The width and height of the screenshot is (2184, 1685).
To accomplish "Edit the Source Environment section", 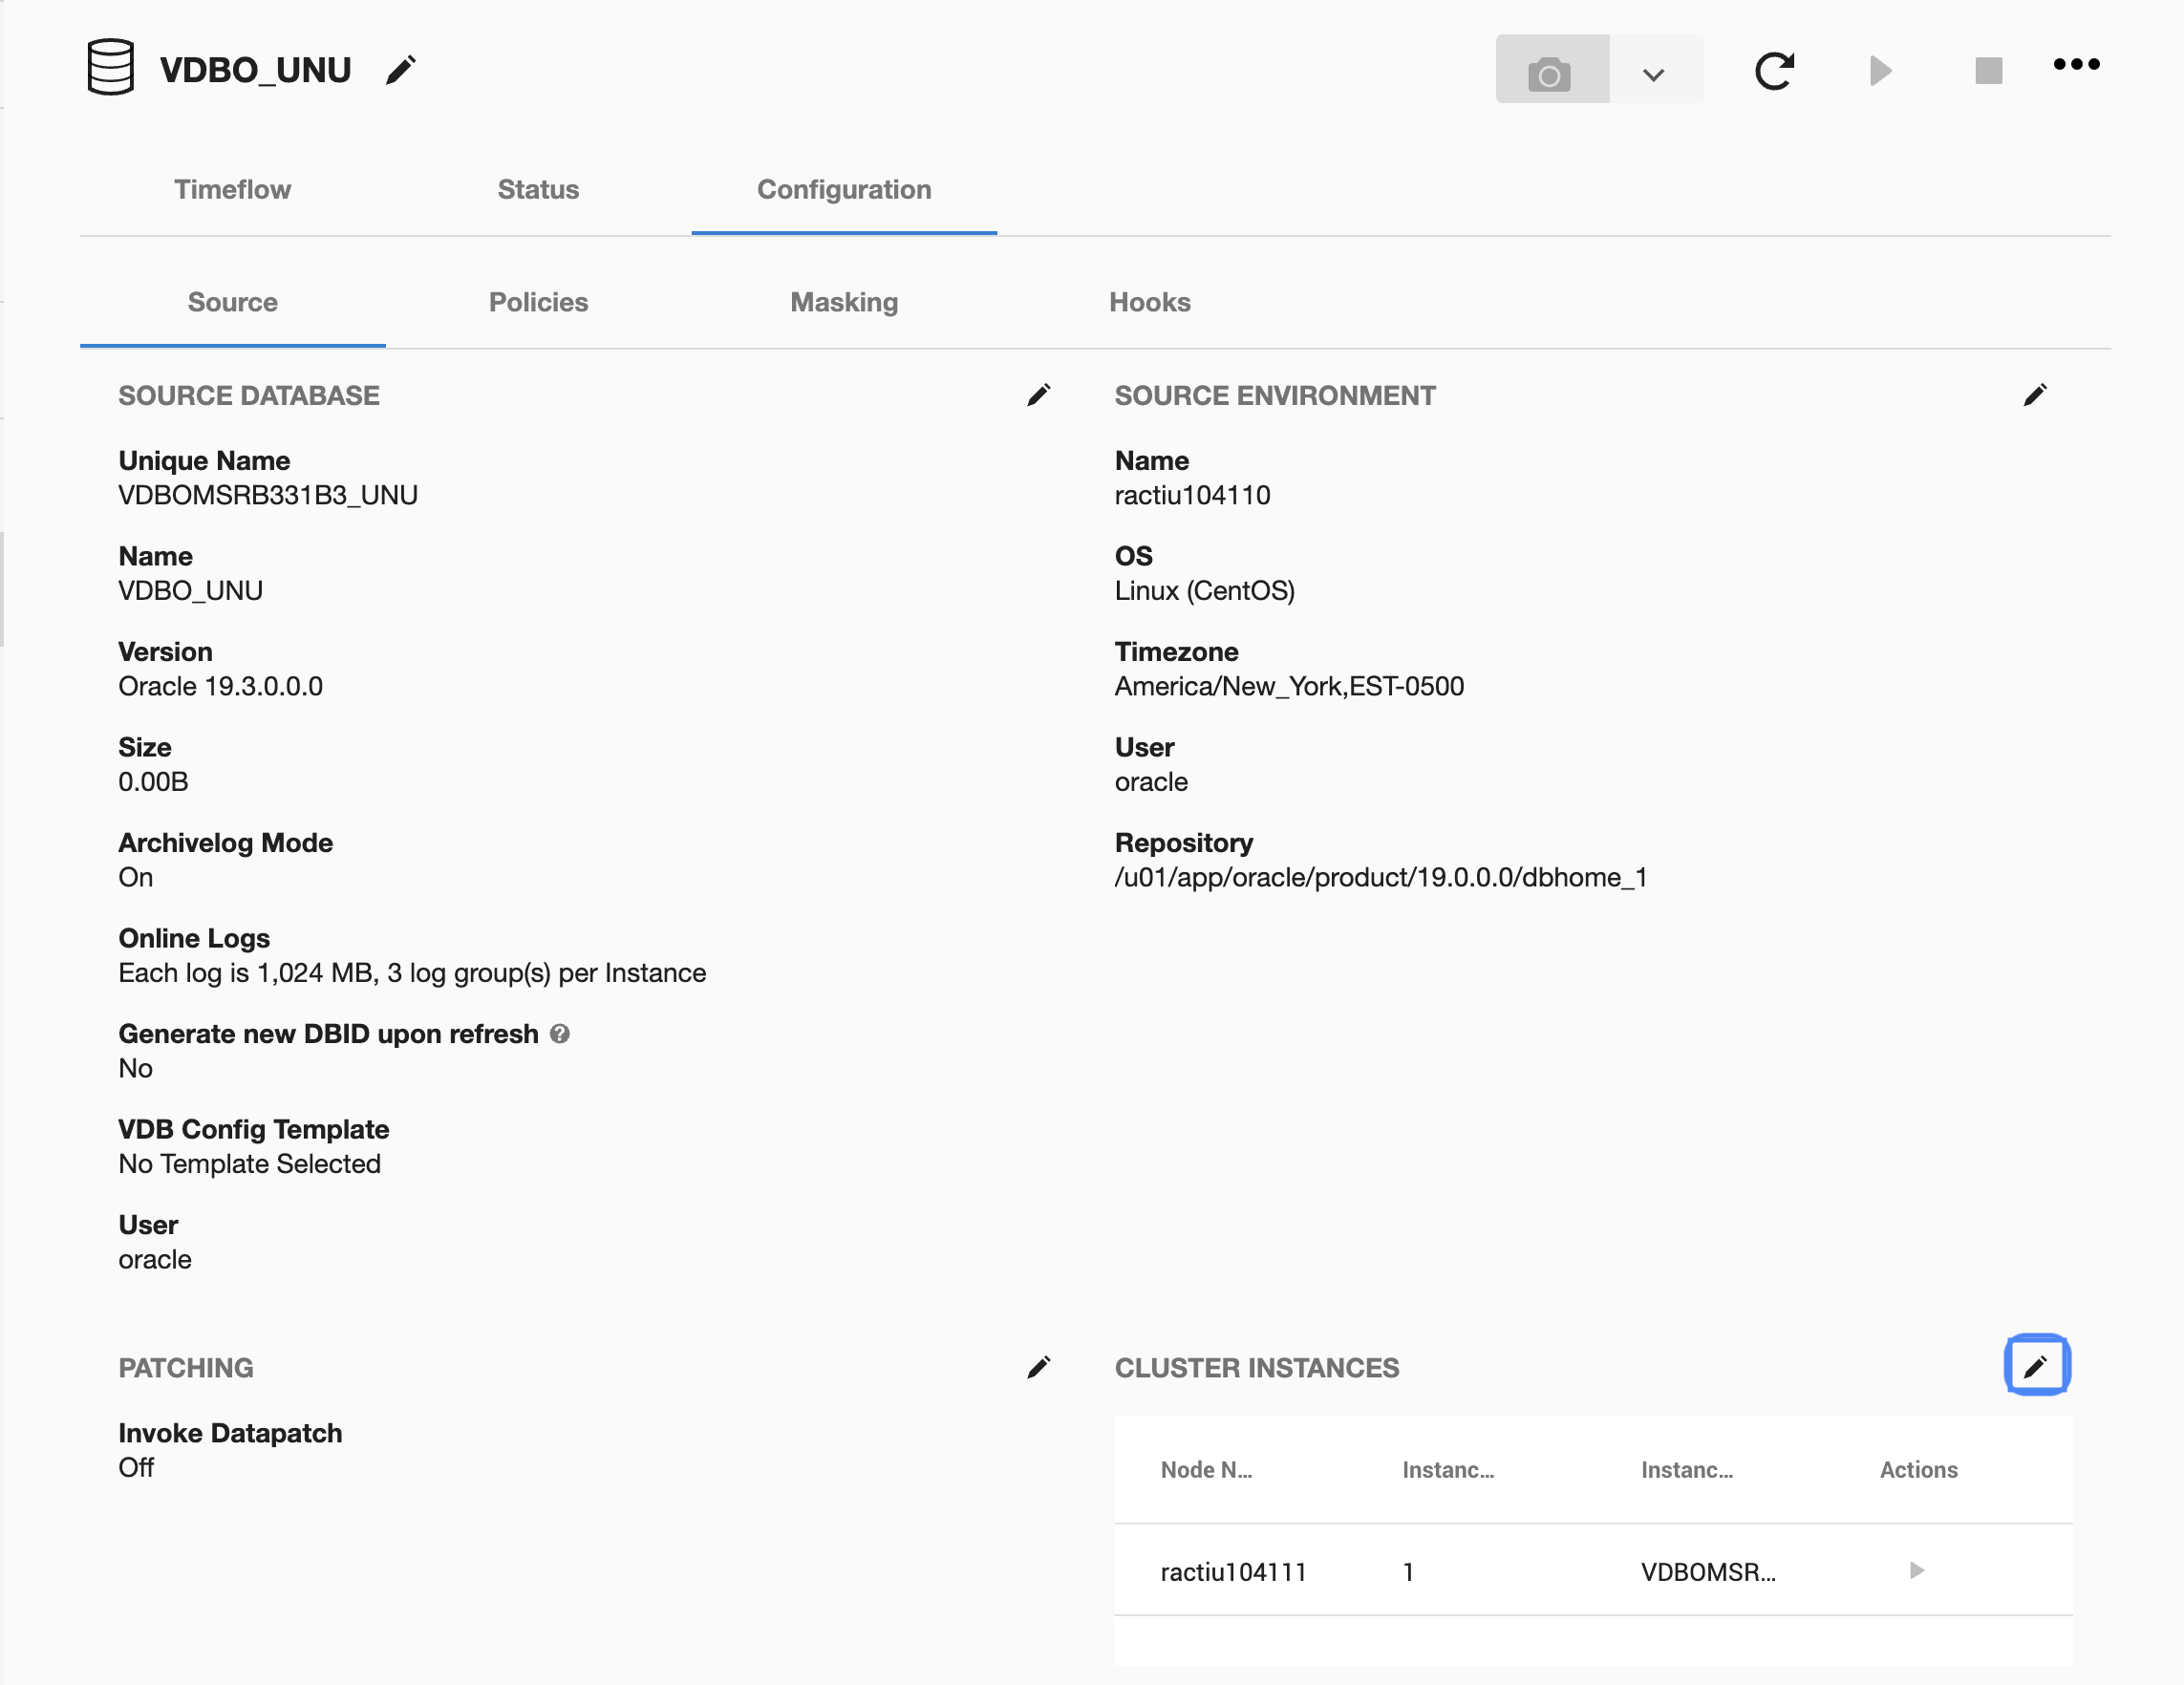I will click(x=2034, y=396).
